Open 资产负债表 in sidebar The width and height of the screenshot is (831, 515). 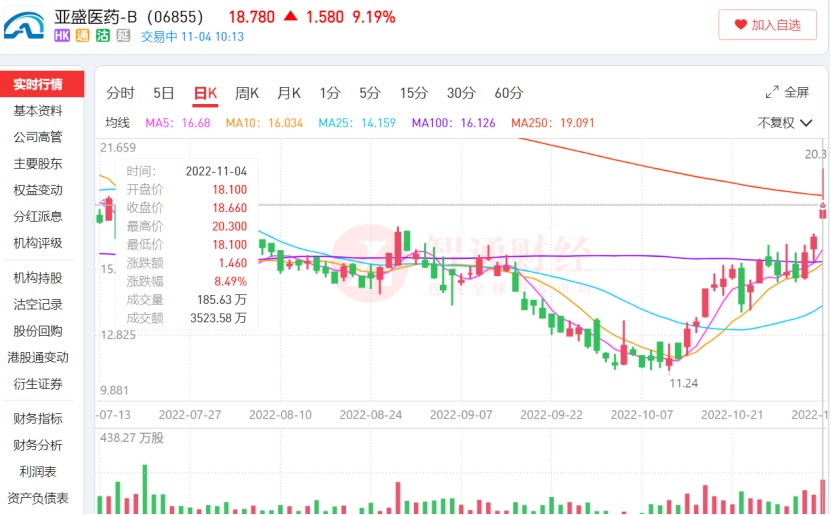(38, 498)
